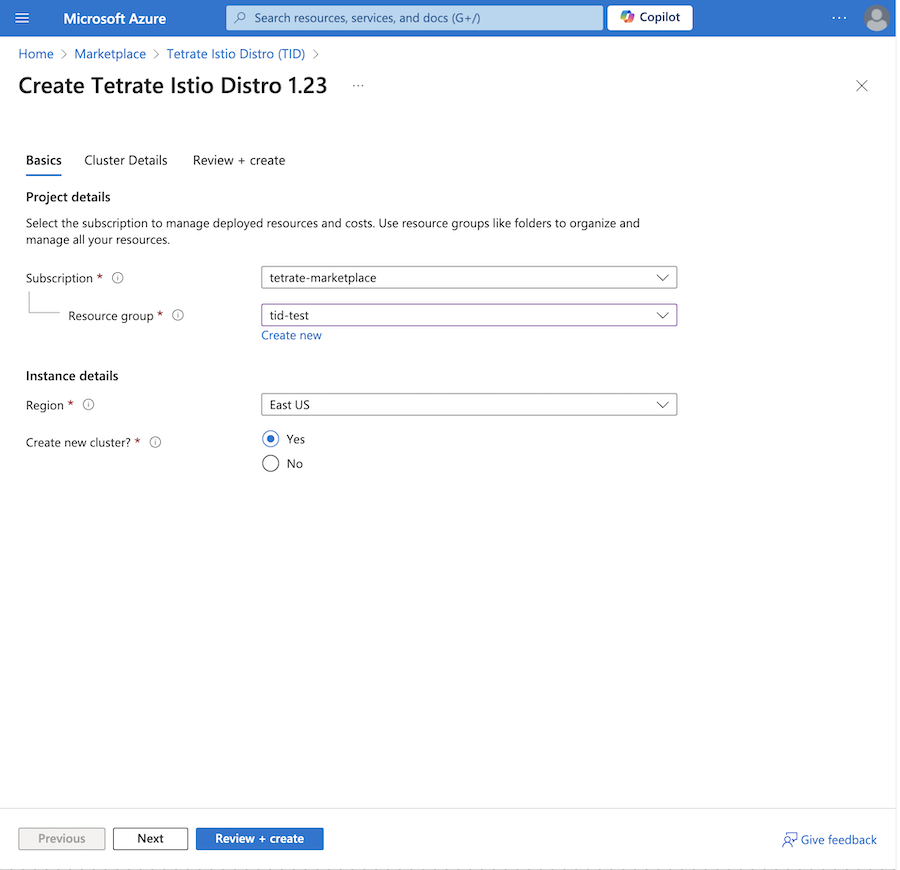Go to Marketplace breadcrumb
Viewport: 900px width, 870px height.
click(x=110, y=54)
